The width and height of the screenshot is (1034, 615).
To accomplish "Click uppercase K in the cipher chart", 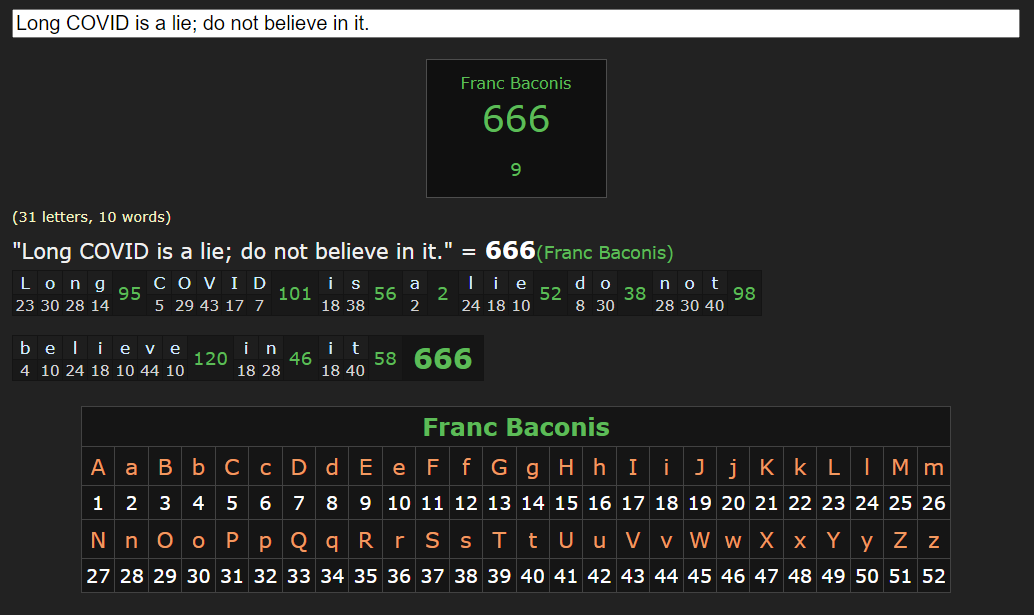I will click(x=766, y=467).
